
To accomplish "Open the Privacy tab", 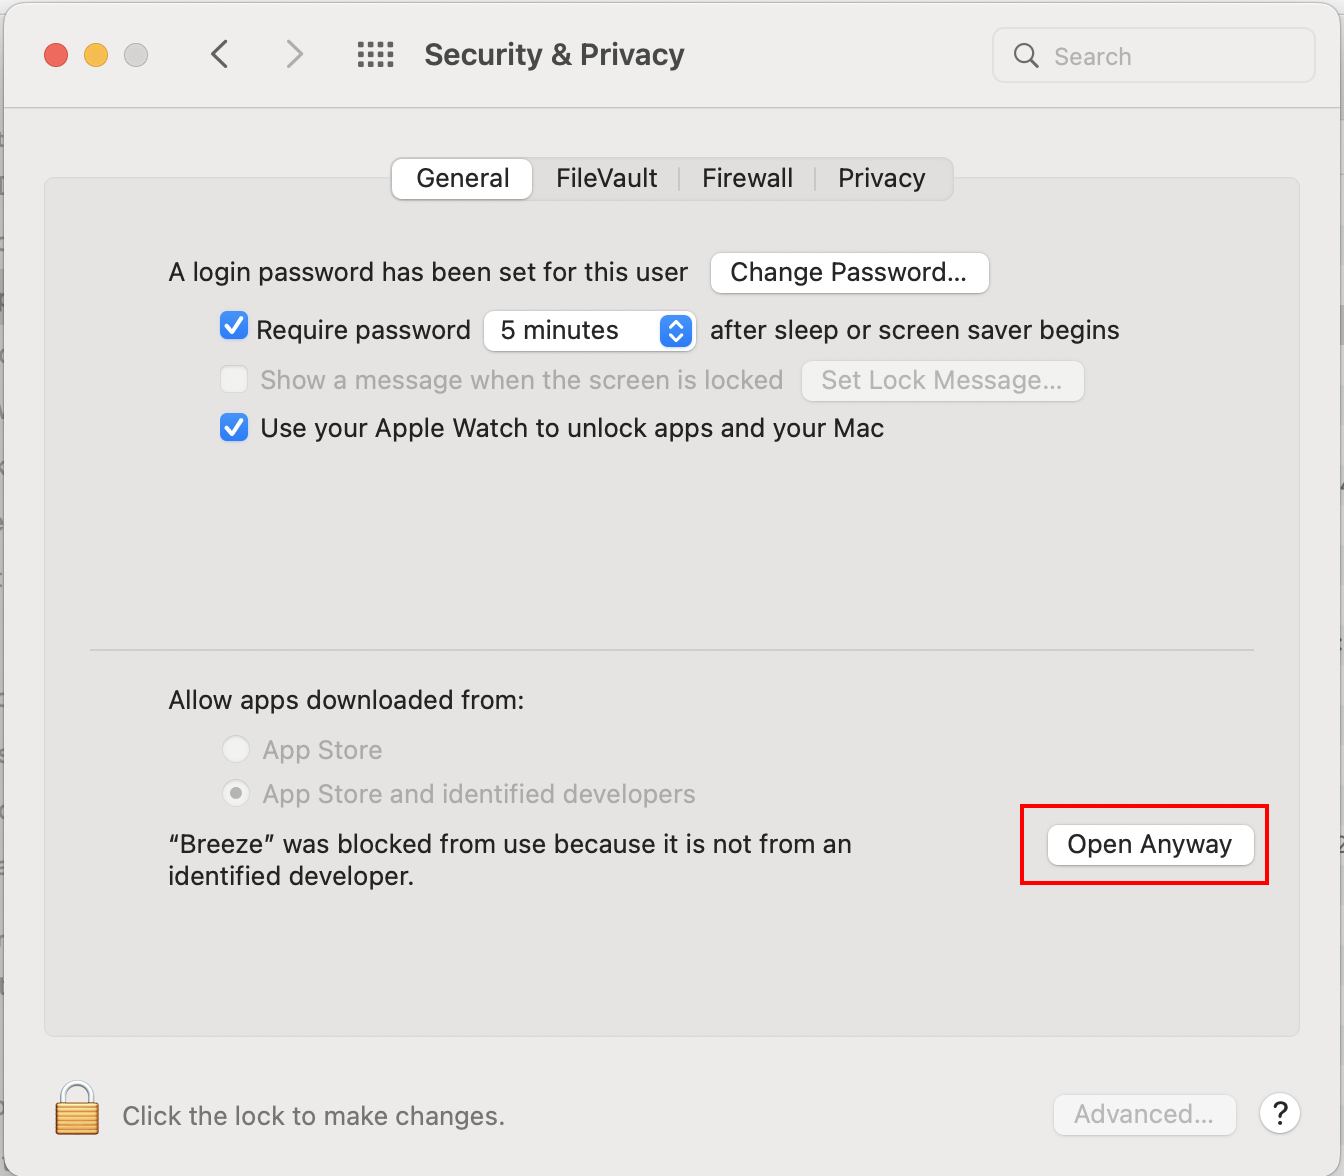I will click(881, 179).
